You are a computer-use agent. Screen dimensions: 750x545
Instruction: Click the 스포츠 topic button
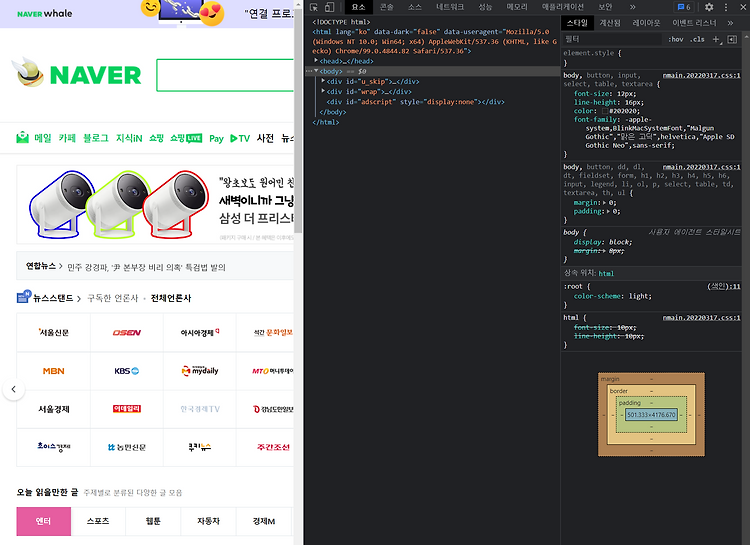pyautogui.click(x=98, y=521)
